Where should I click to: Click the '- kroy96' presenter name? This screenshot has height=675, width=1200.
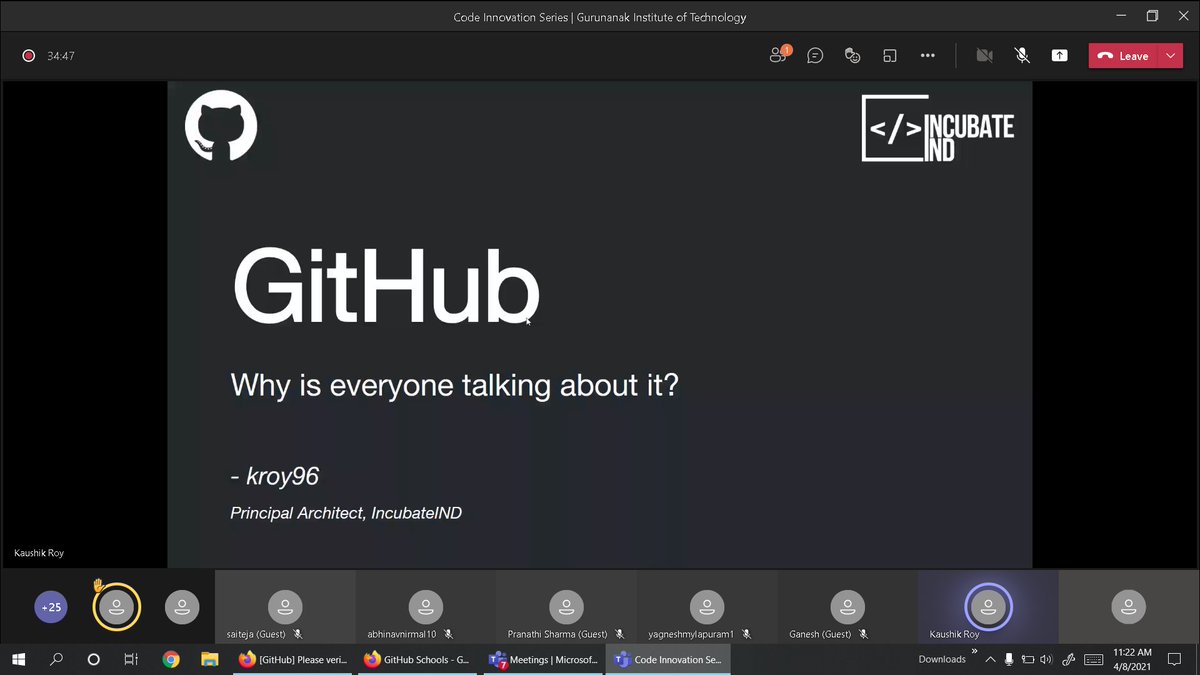[x=274, y=477]
